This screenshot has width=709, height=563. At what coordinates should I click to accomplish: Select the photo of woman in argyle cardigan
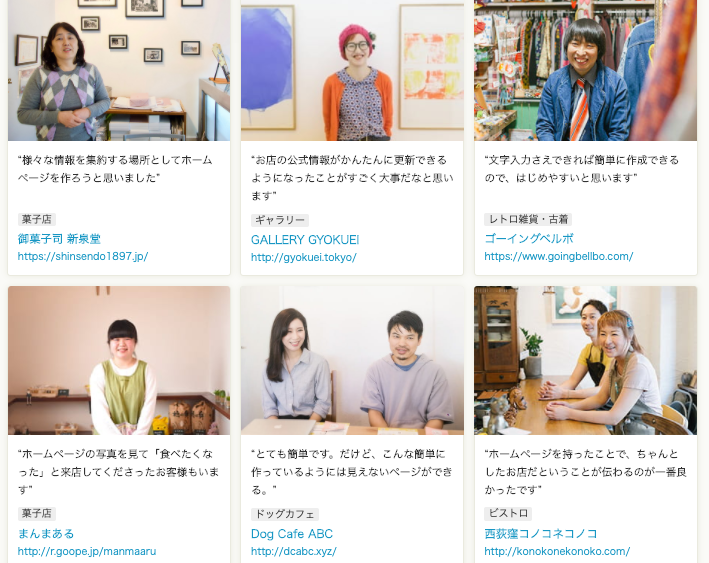pyautogui.click(x=119, y=70)
